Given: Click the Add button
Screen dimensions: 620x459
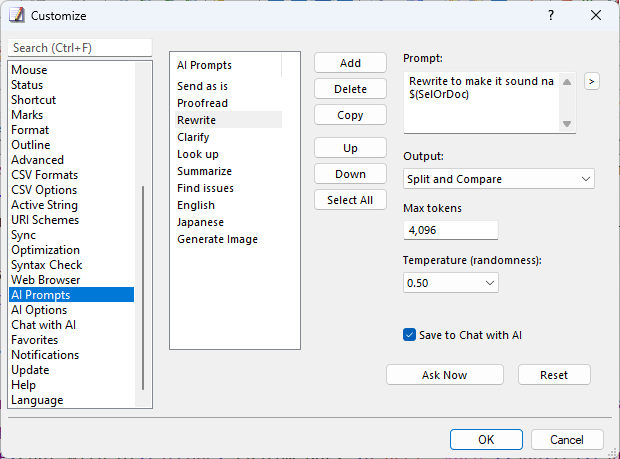Looking at the screenshot, I should (x=350, y=63).
